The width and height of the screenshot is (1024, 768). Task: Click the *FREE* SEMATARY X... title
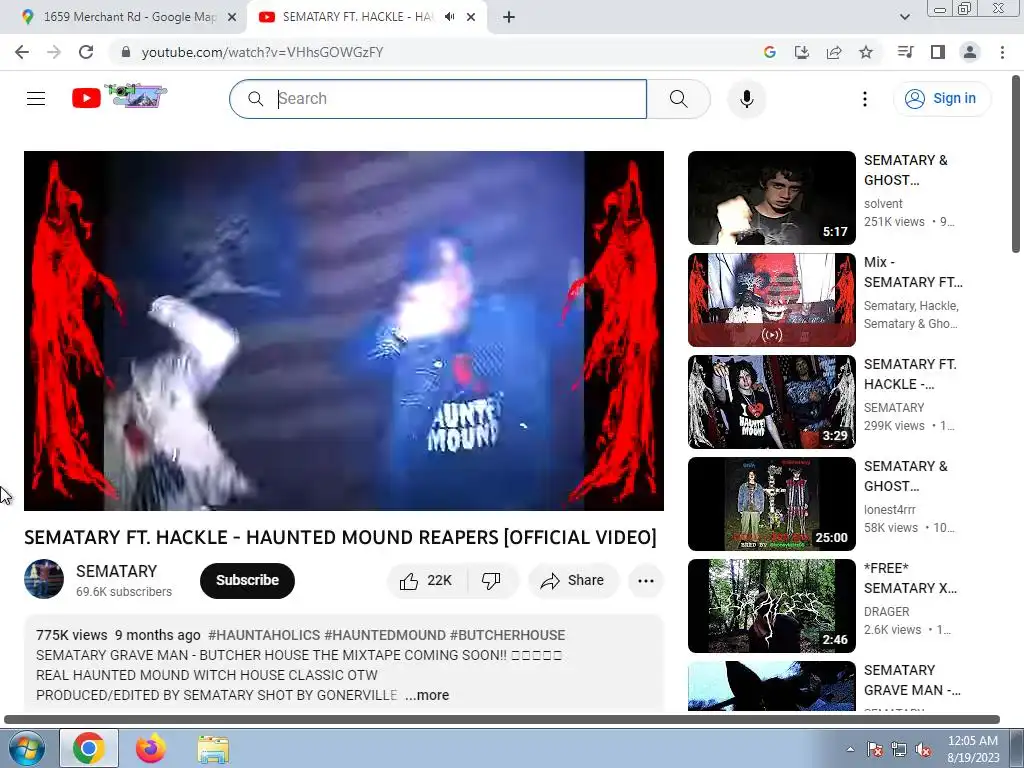point(910,578)
